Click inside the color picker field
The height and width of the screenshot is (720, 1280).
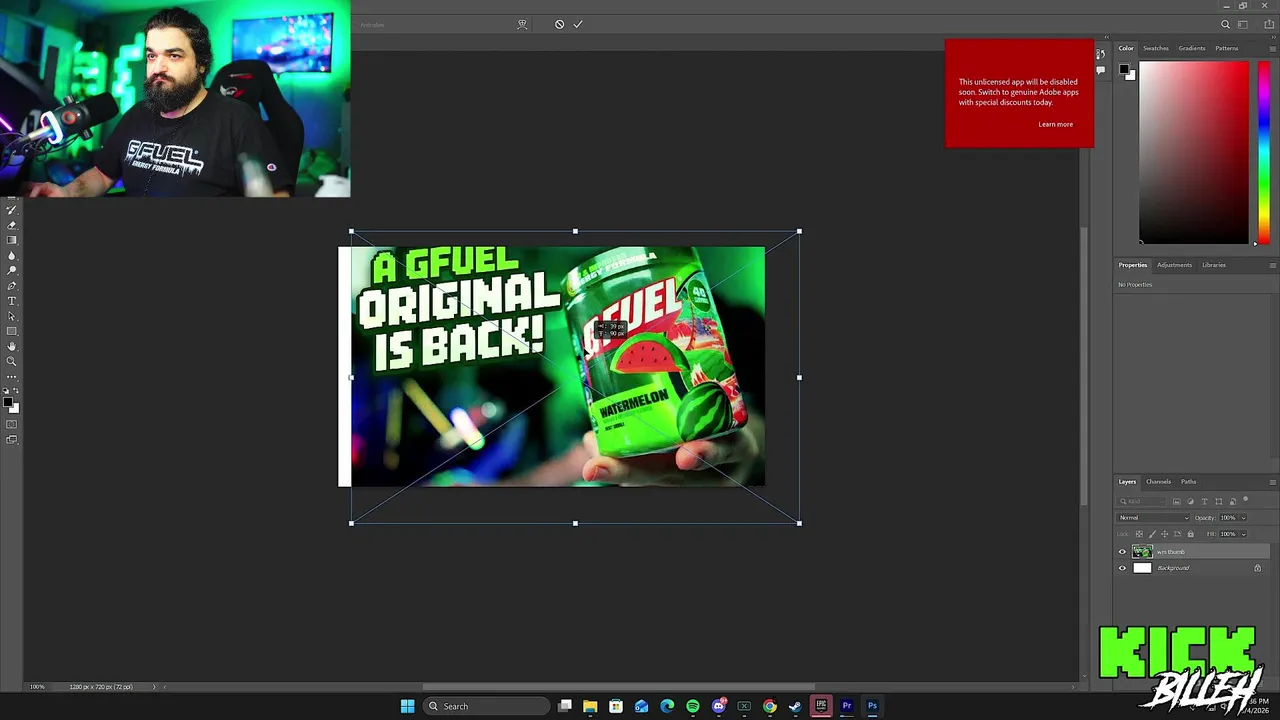[x=1194, y=151]
